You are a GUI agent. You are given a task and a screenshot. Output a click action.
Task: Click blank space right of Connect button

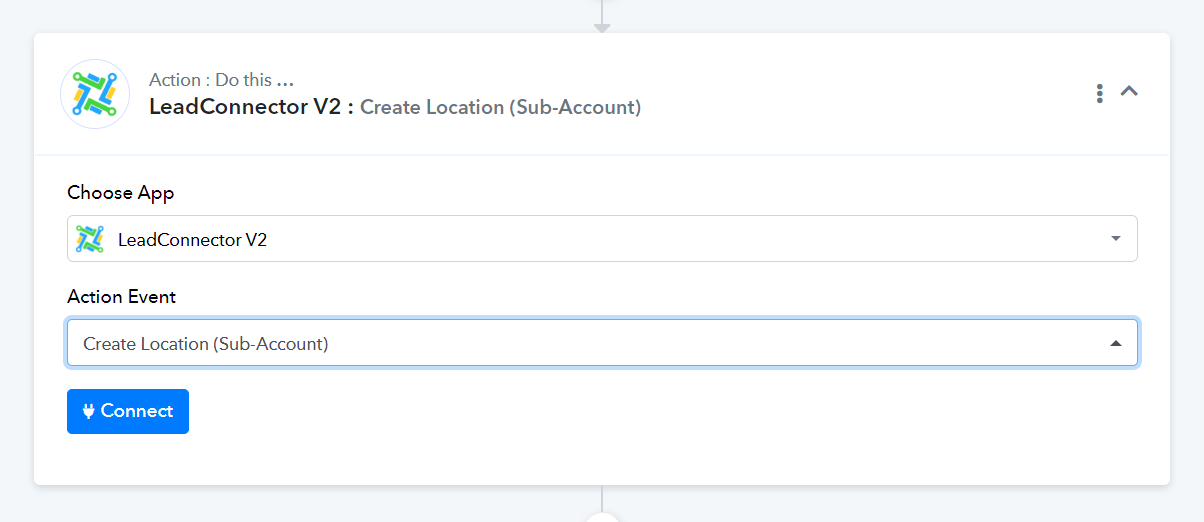tap(660, 412)
